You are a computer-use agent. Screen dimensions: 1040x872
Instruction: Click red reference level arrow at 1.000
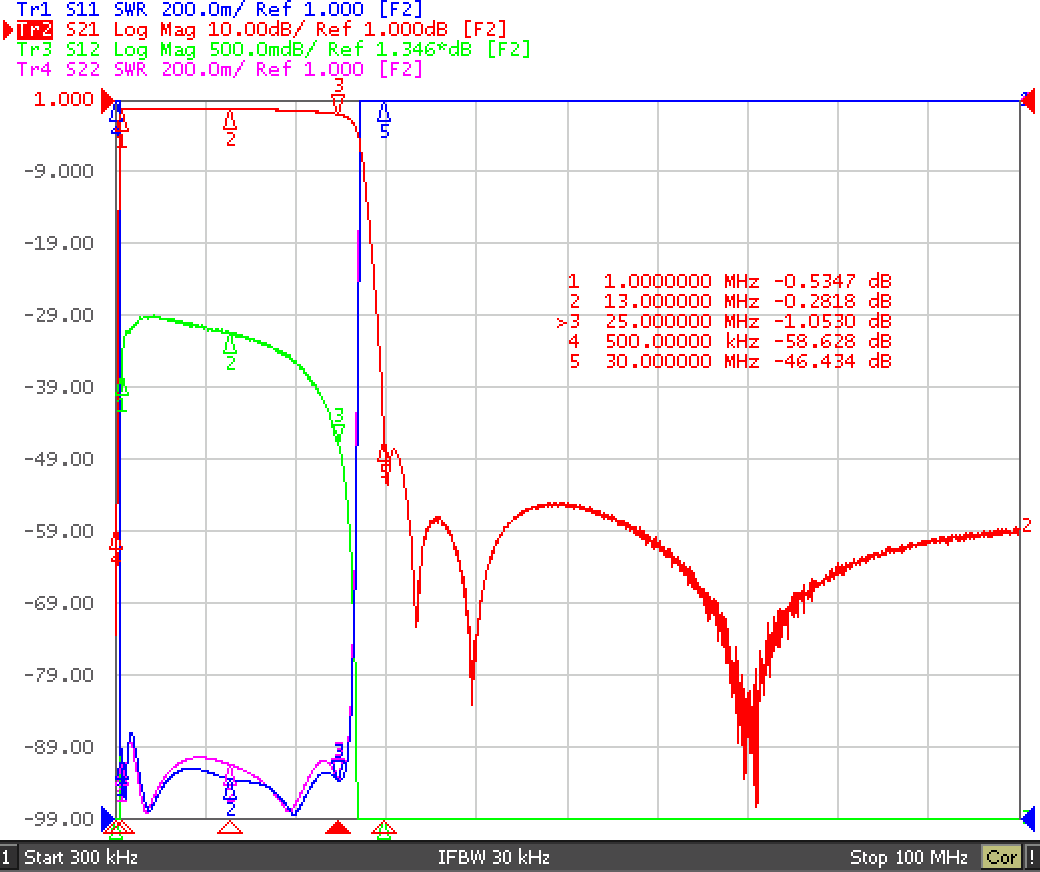[x=107, y=101]
